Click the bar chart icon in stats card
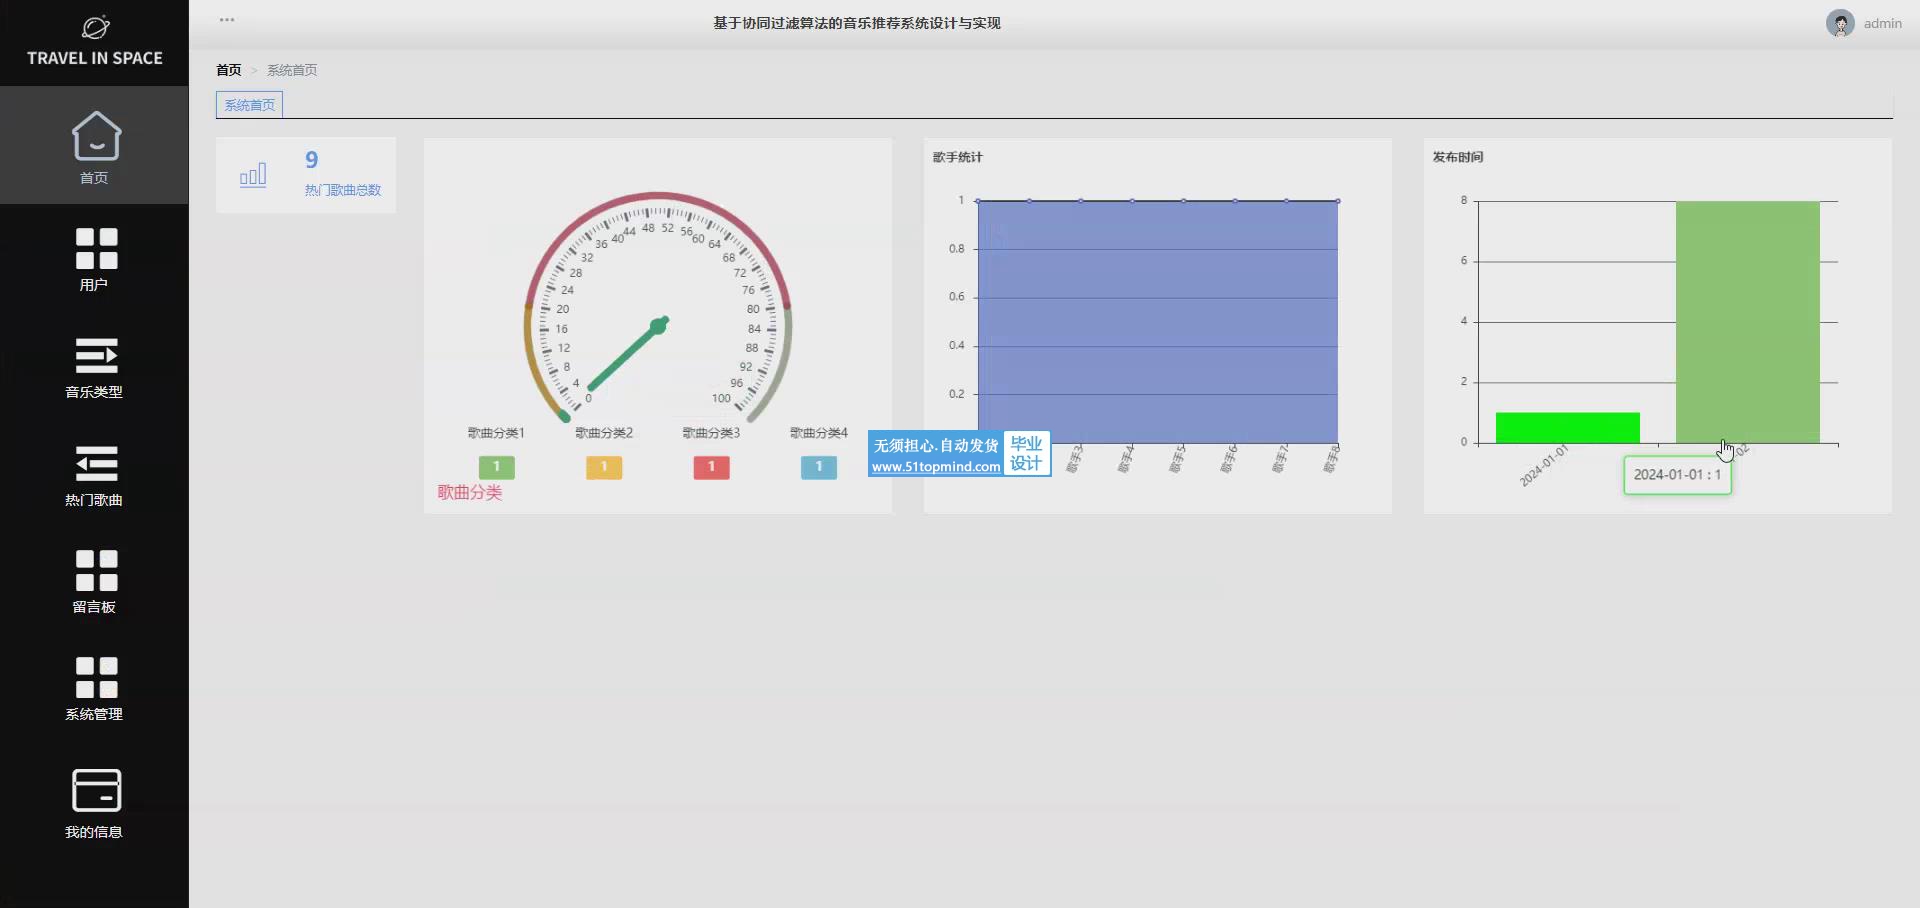Screen dimensions: 1920x908 pos(253,175)
